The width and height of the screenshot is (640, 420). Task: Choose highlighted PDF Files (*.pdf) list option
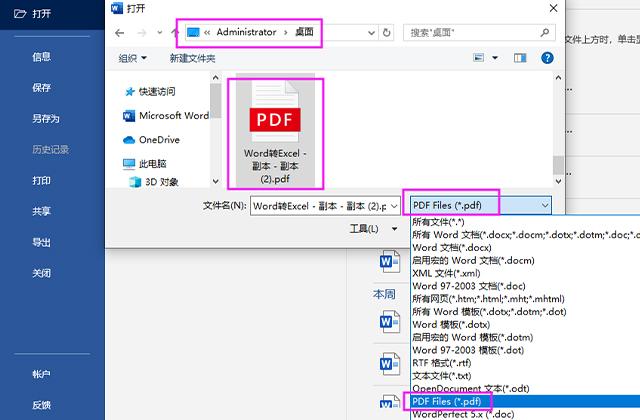click(x=525, y=401)
